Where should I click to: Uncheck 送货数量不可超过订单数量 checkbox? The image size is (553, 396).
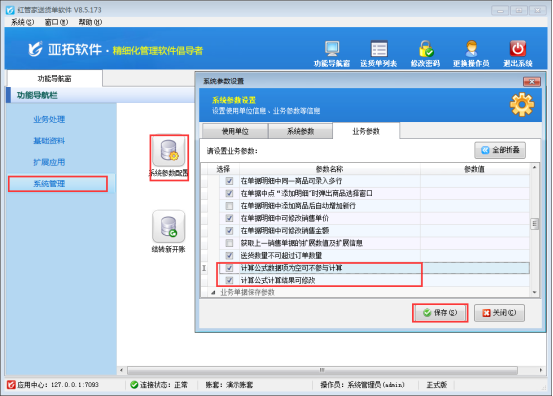pos(229,255)
